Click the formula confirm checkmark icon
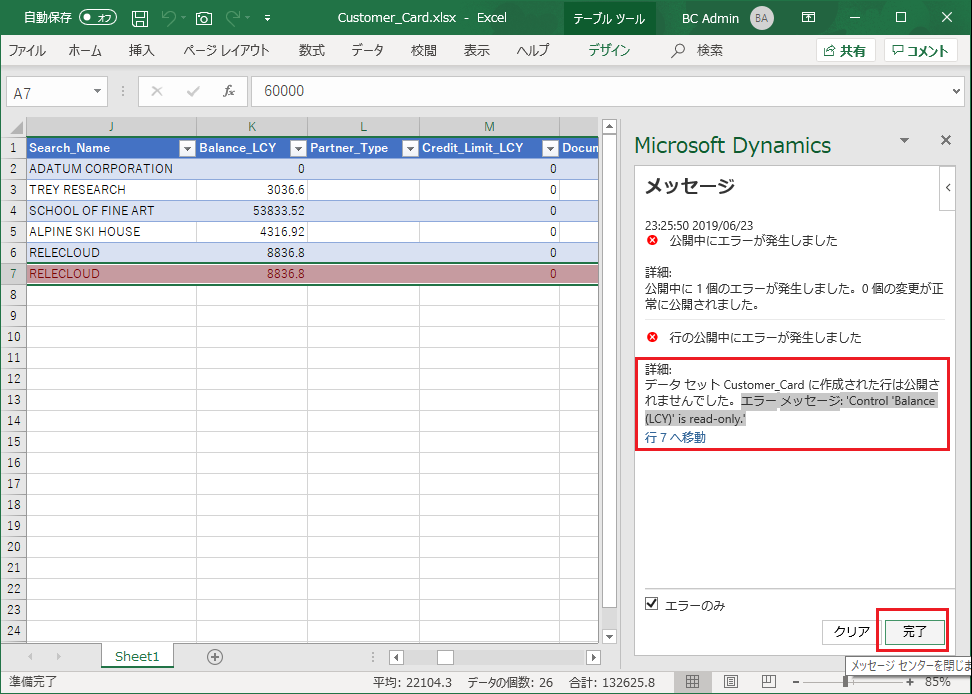This screenshot has width=972, height=694. coord(193,92)
